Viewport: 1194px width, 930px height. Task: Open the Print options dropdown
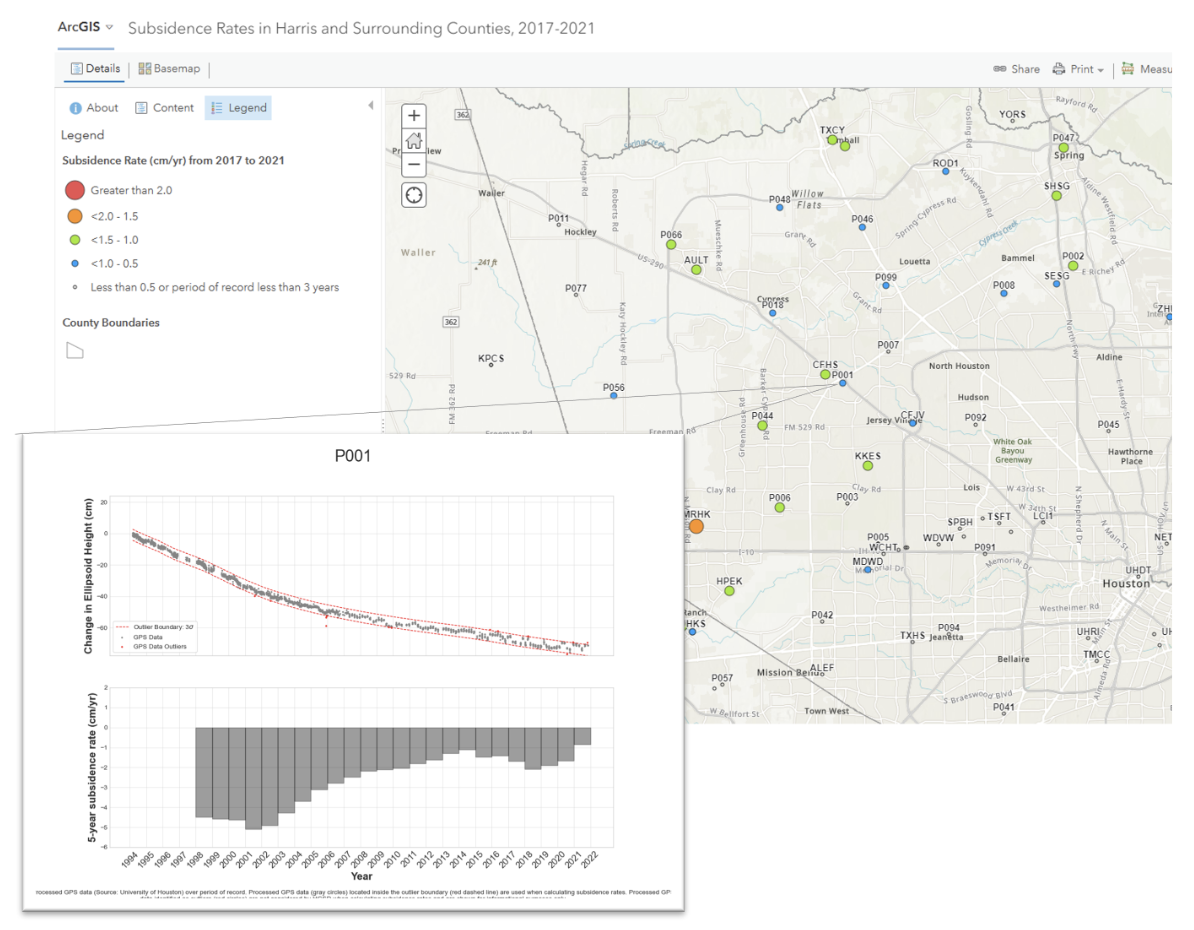point(1078,69)
